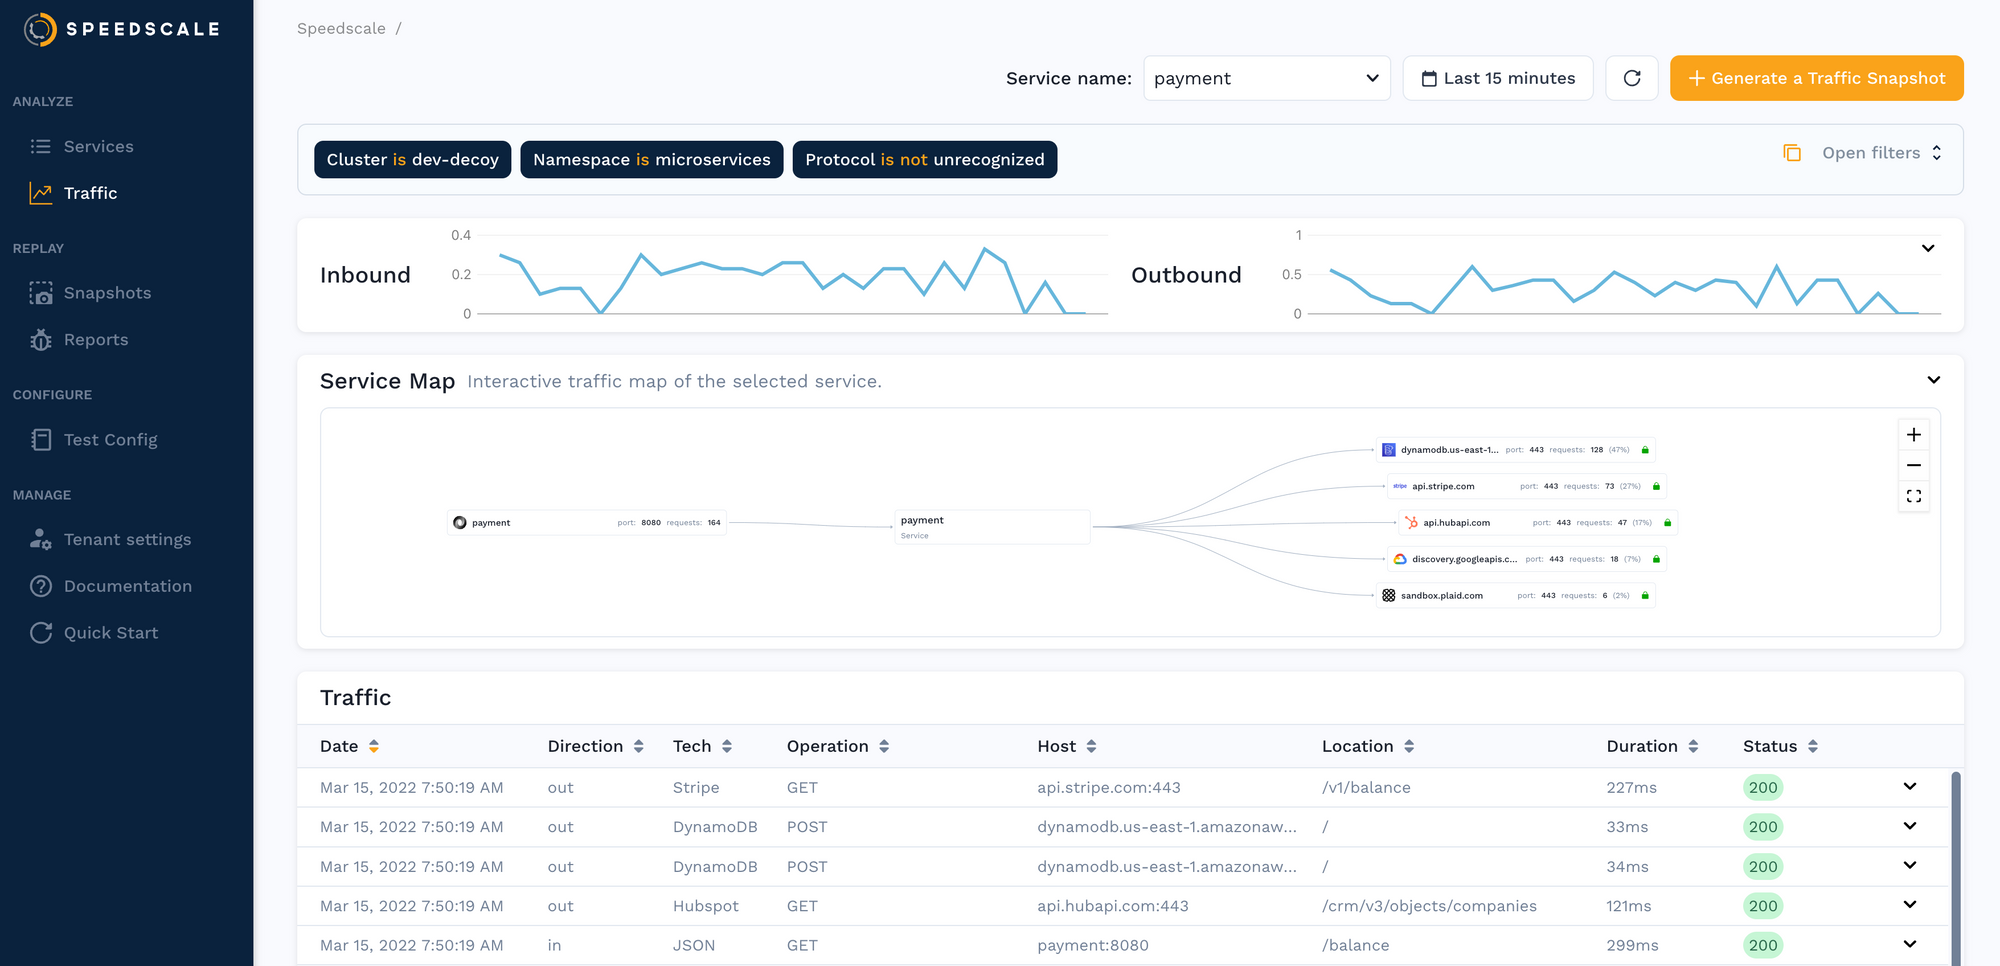Go to Test Config page
The height and width of the screenshot is (966, 2000).
pos(110,440)
